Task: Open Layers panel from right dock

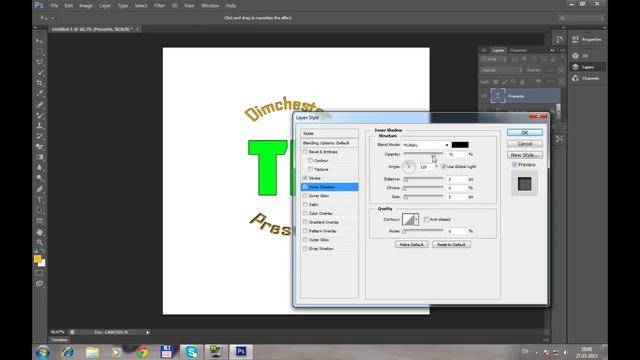Action: [x=588, y=67]
